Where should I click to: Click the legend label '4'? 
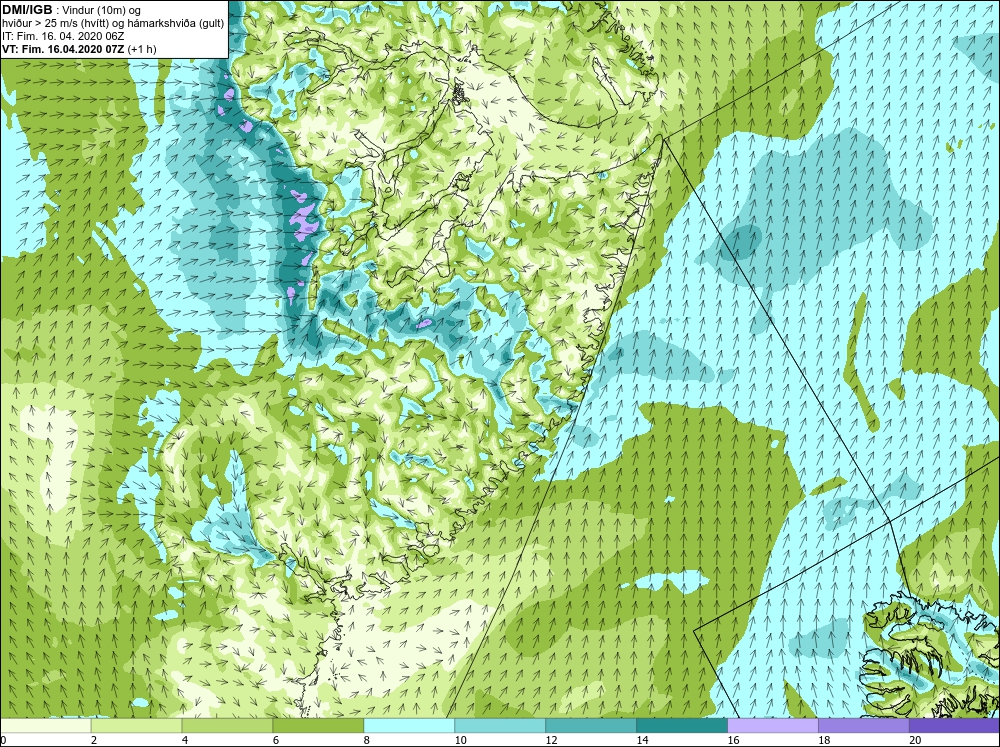point(185,740)
